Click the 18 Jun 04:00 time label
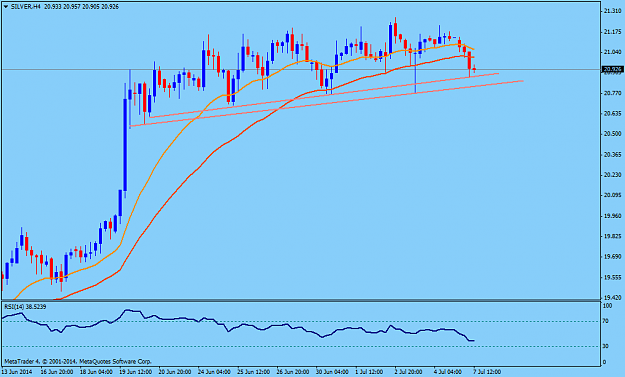The image size is (625, 377). (96, 372)
